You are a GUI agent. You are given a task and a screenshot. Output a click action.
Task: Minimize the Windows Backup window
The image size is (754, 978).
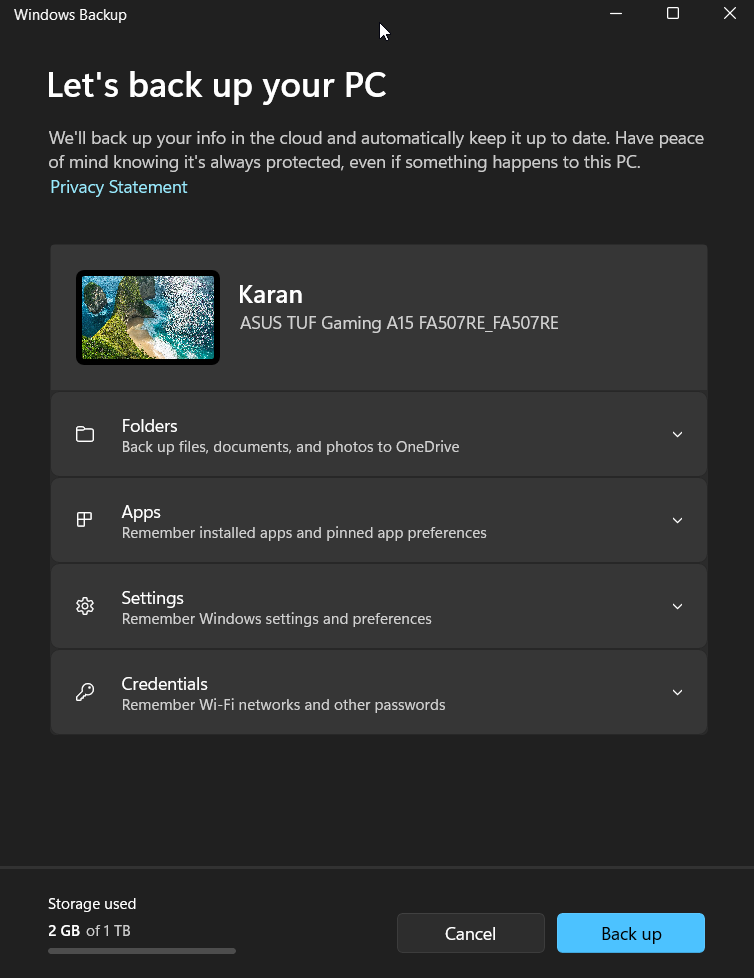tap(616, 14)
